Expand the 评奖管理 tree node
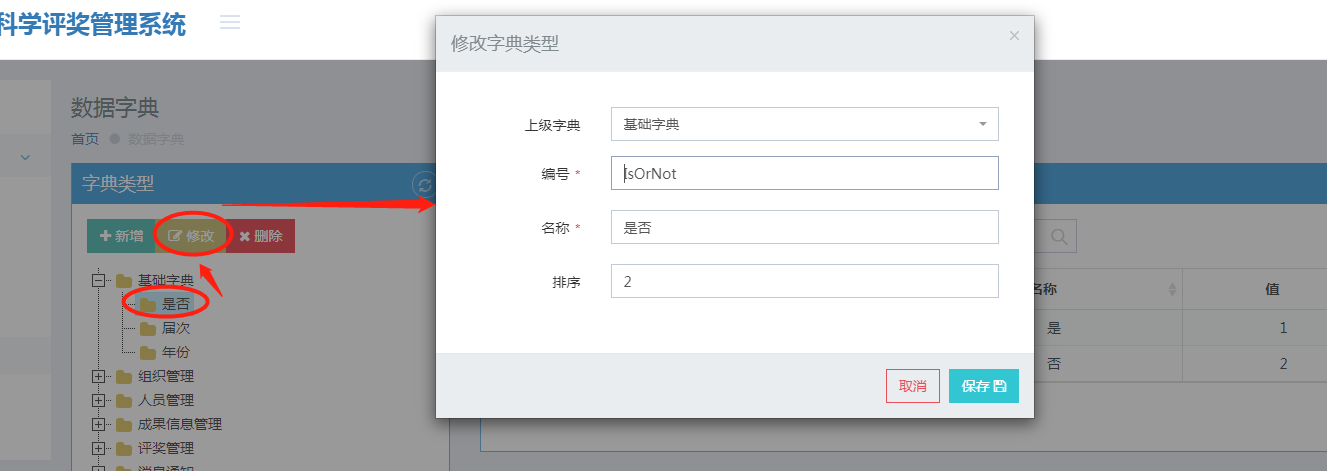The width and height of the screenshot is (1327, 471). coord(99,448)
